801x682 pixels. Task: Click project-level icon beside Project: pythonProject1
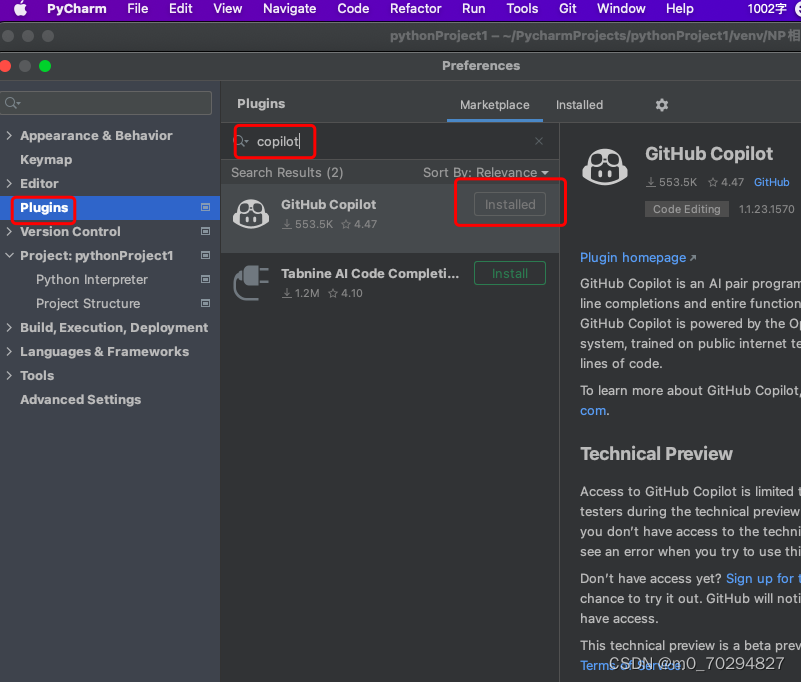(x=205, y=255)
